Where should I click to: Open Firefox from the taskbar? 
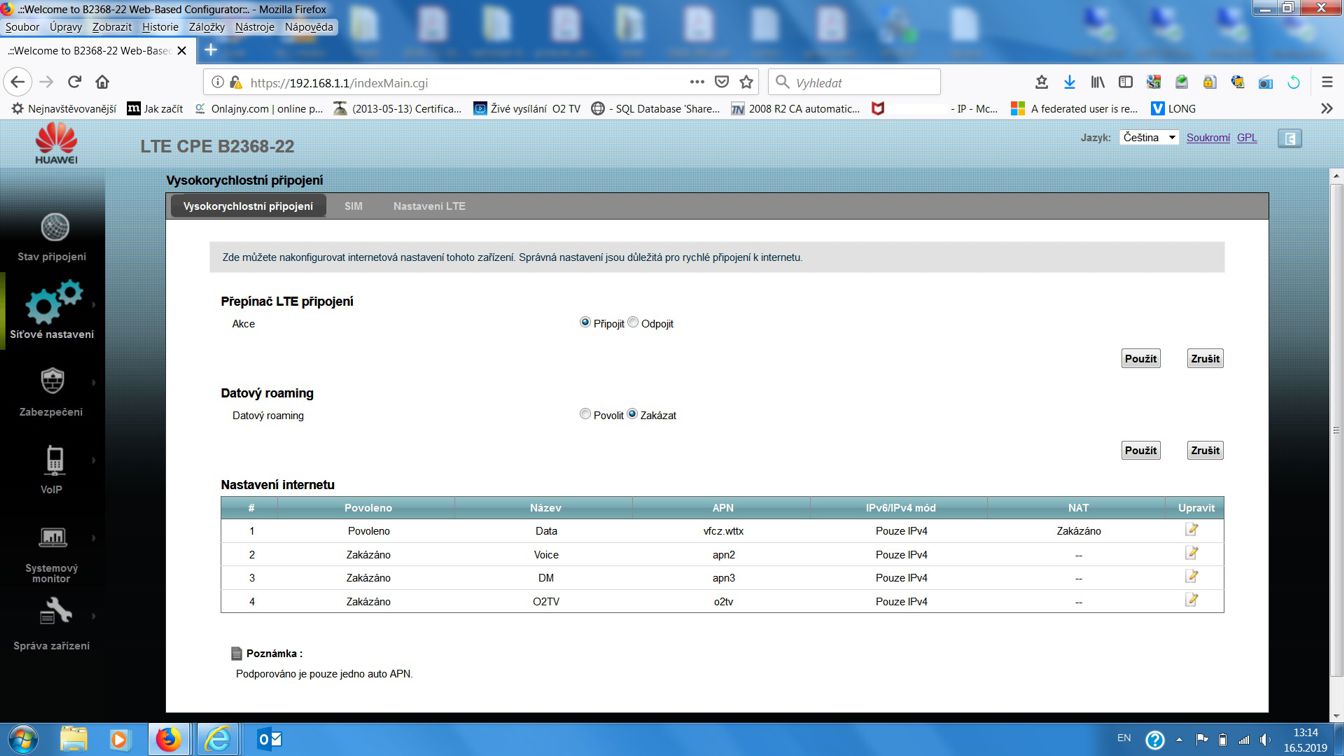pyautogui.click(x=169, y=739)
